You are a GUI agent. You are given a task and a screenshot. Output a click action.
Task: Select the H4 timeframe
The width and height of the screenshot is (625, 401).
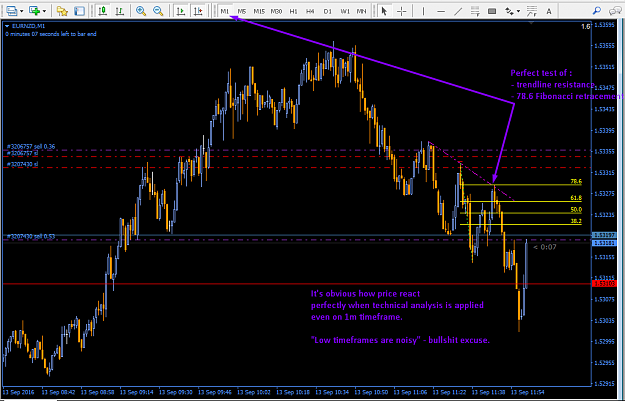coord(310,11)
